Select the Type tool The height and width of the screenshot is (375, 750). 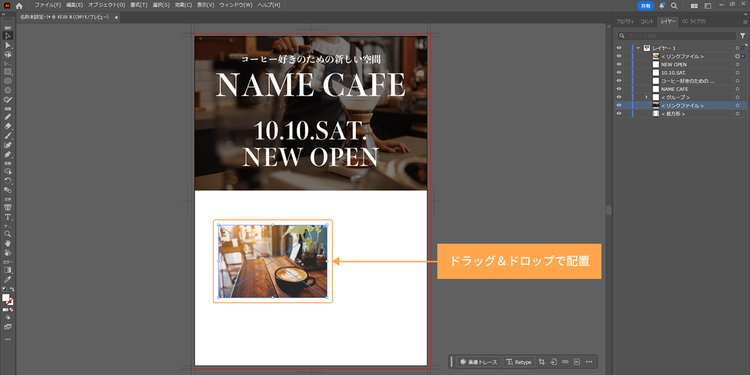pos(8,217)
